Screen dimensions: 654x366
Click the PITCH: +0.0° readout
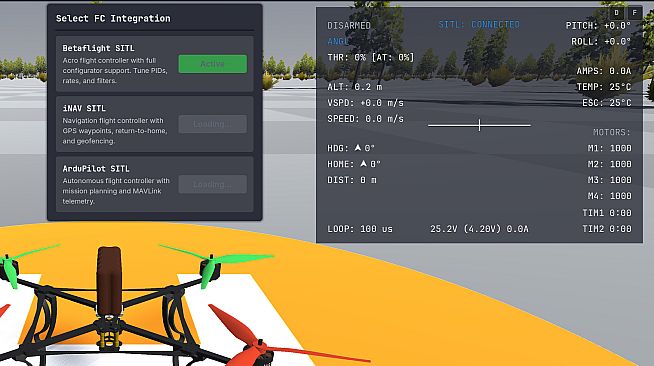click(598, 25)
